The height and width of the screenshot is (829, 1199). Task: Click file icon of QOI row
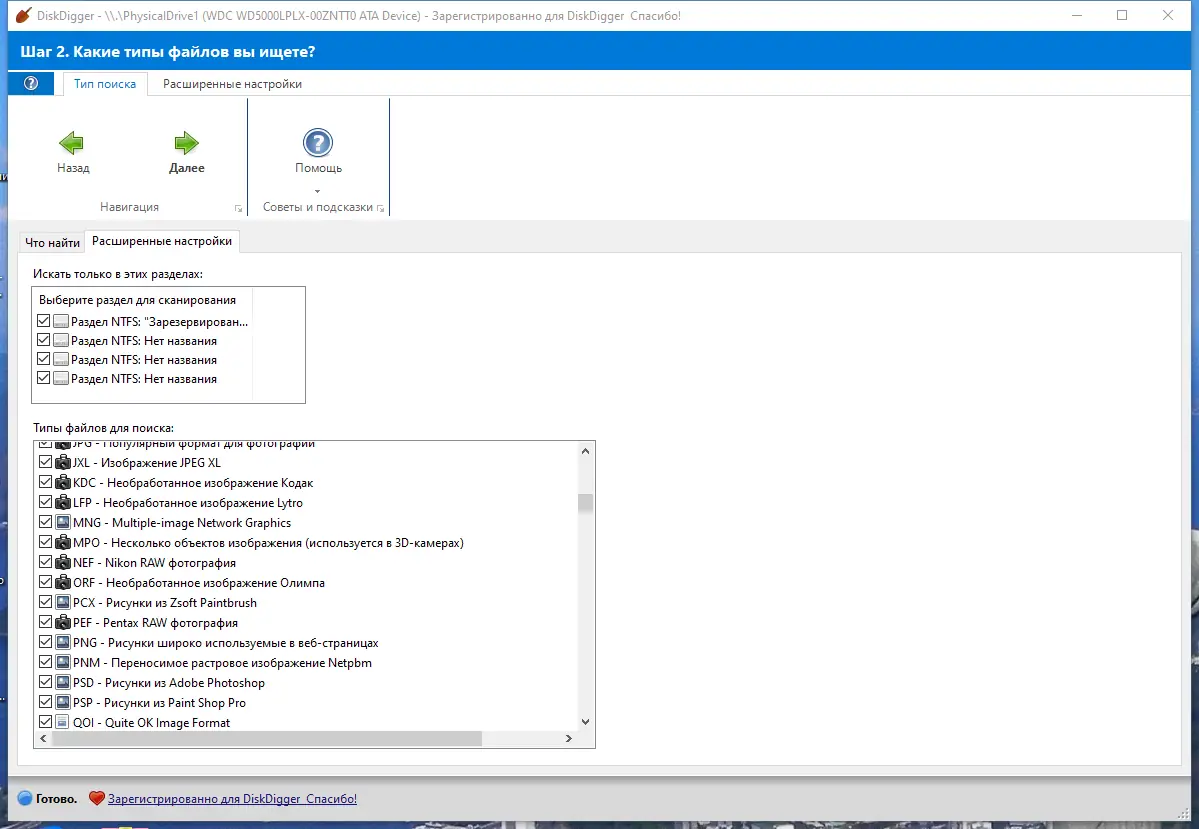pos(63,722)
